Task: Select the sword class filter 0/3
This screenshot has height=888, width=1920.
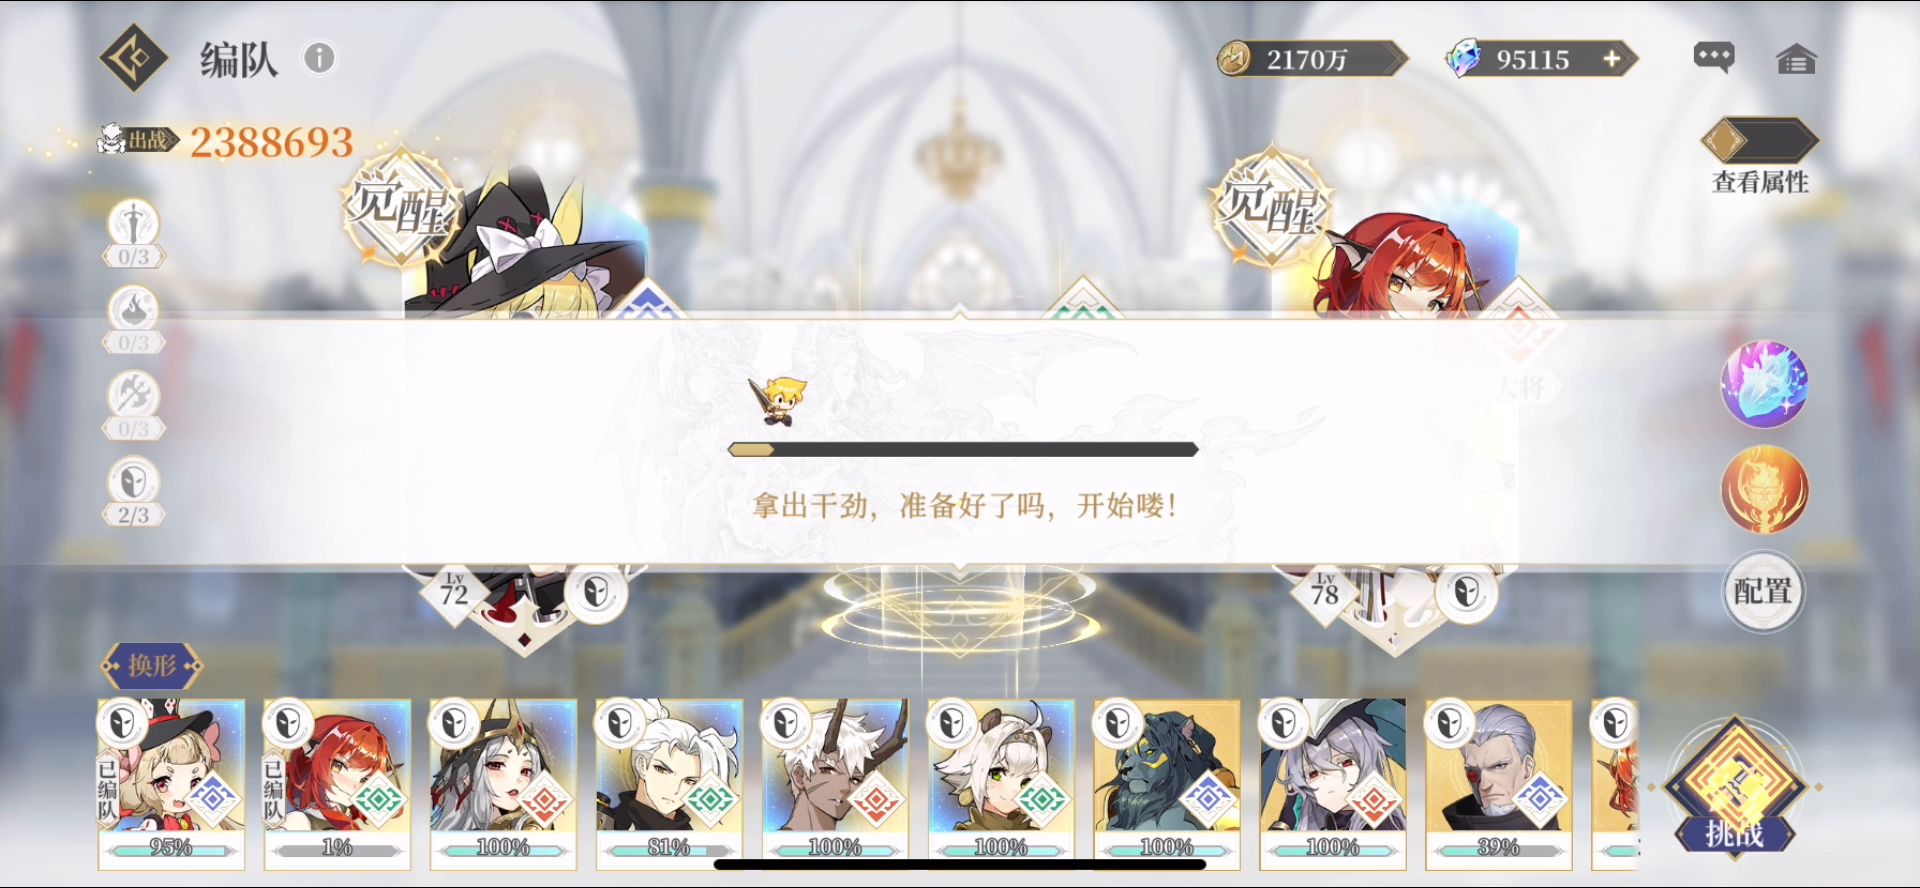Action: (133, 234)
